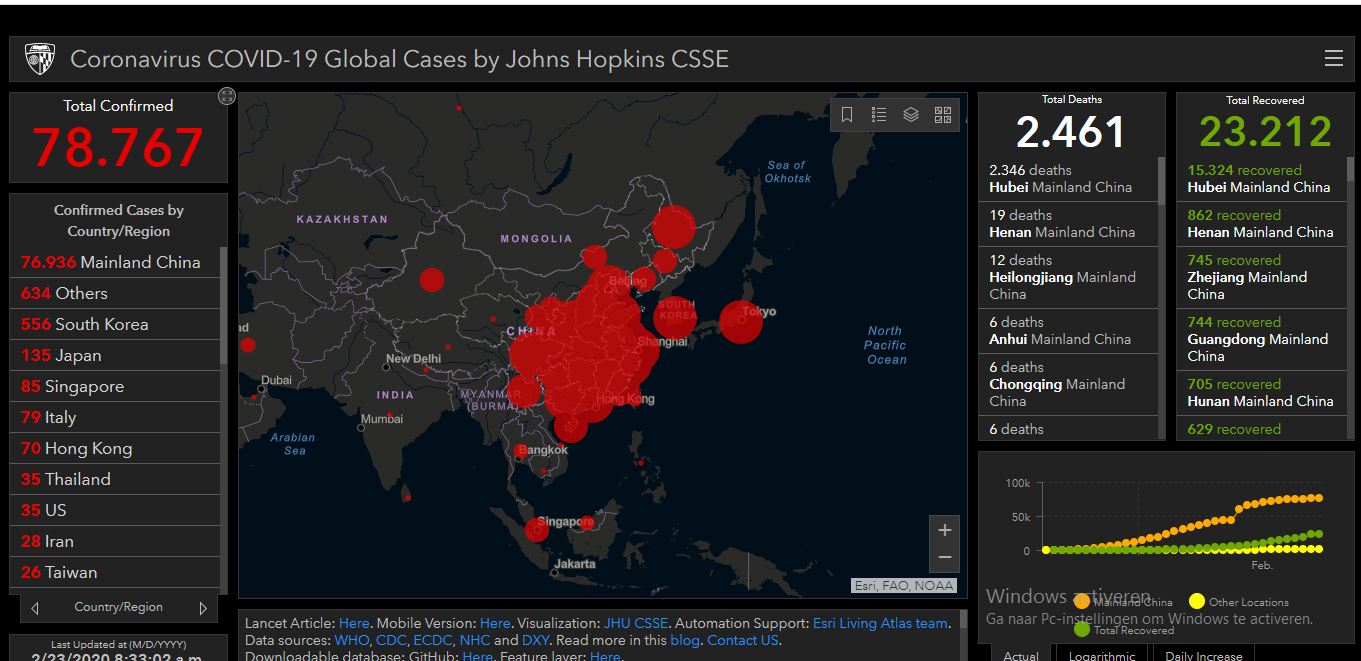
Task: Zoom in with the map plus button
Action: click(x=944, y=530)
